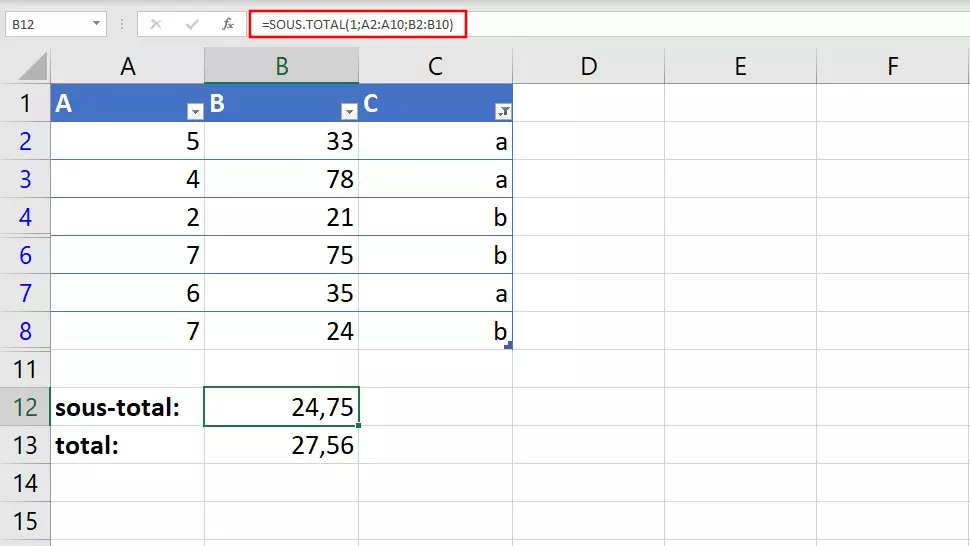
Task: Select row 13 header
Action: coord(25,445)
